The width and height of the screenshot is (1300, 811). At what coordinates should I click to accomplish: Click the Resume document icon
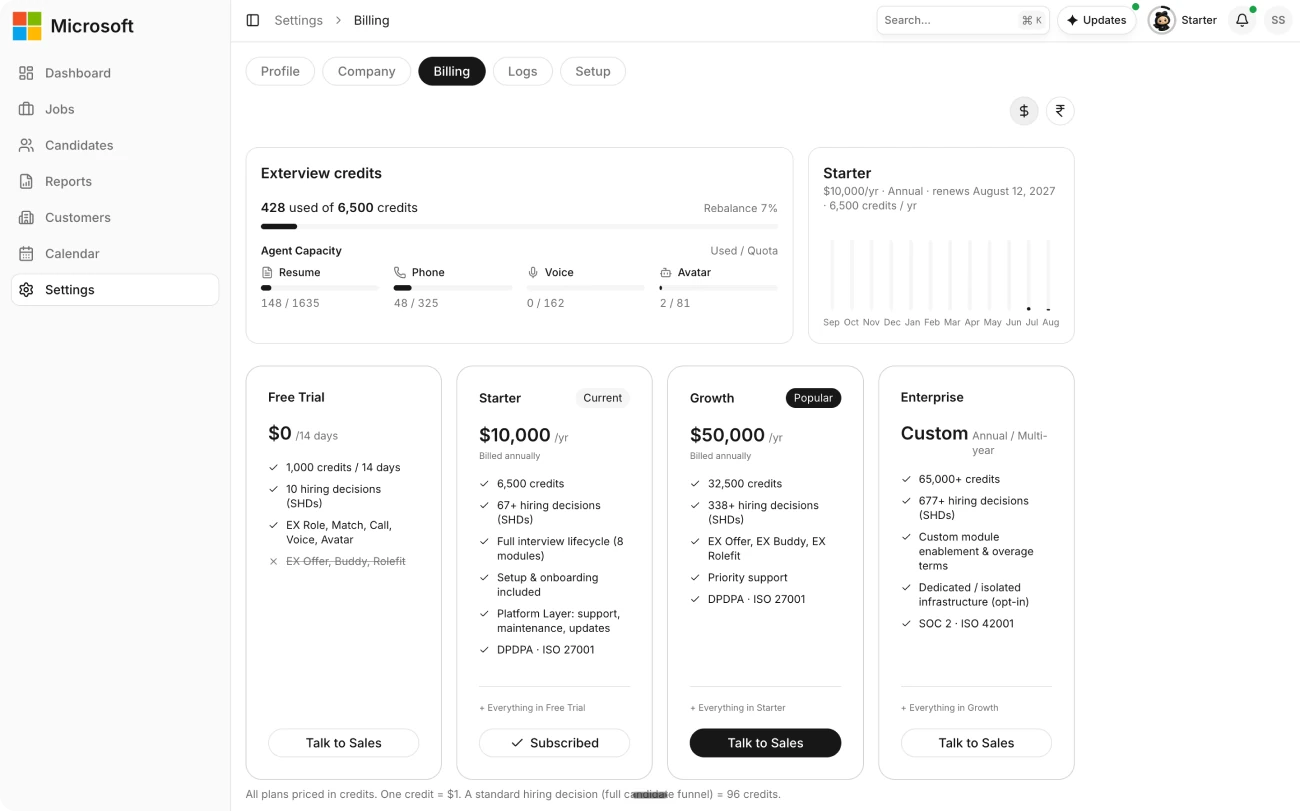tap(267, 272)
